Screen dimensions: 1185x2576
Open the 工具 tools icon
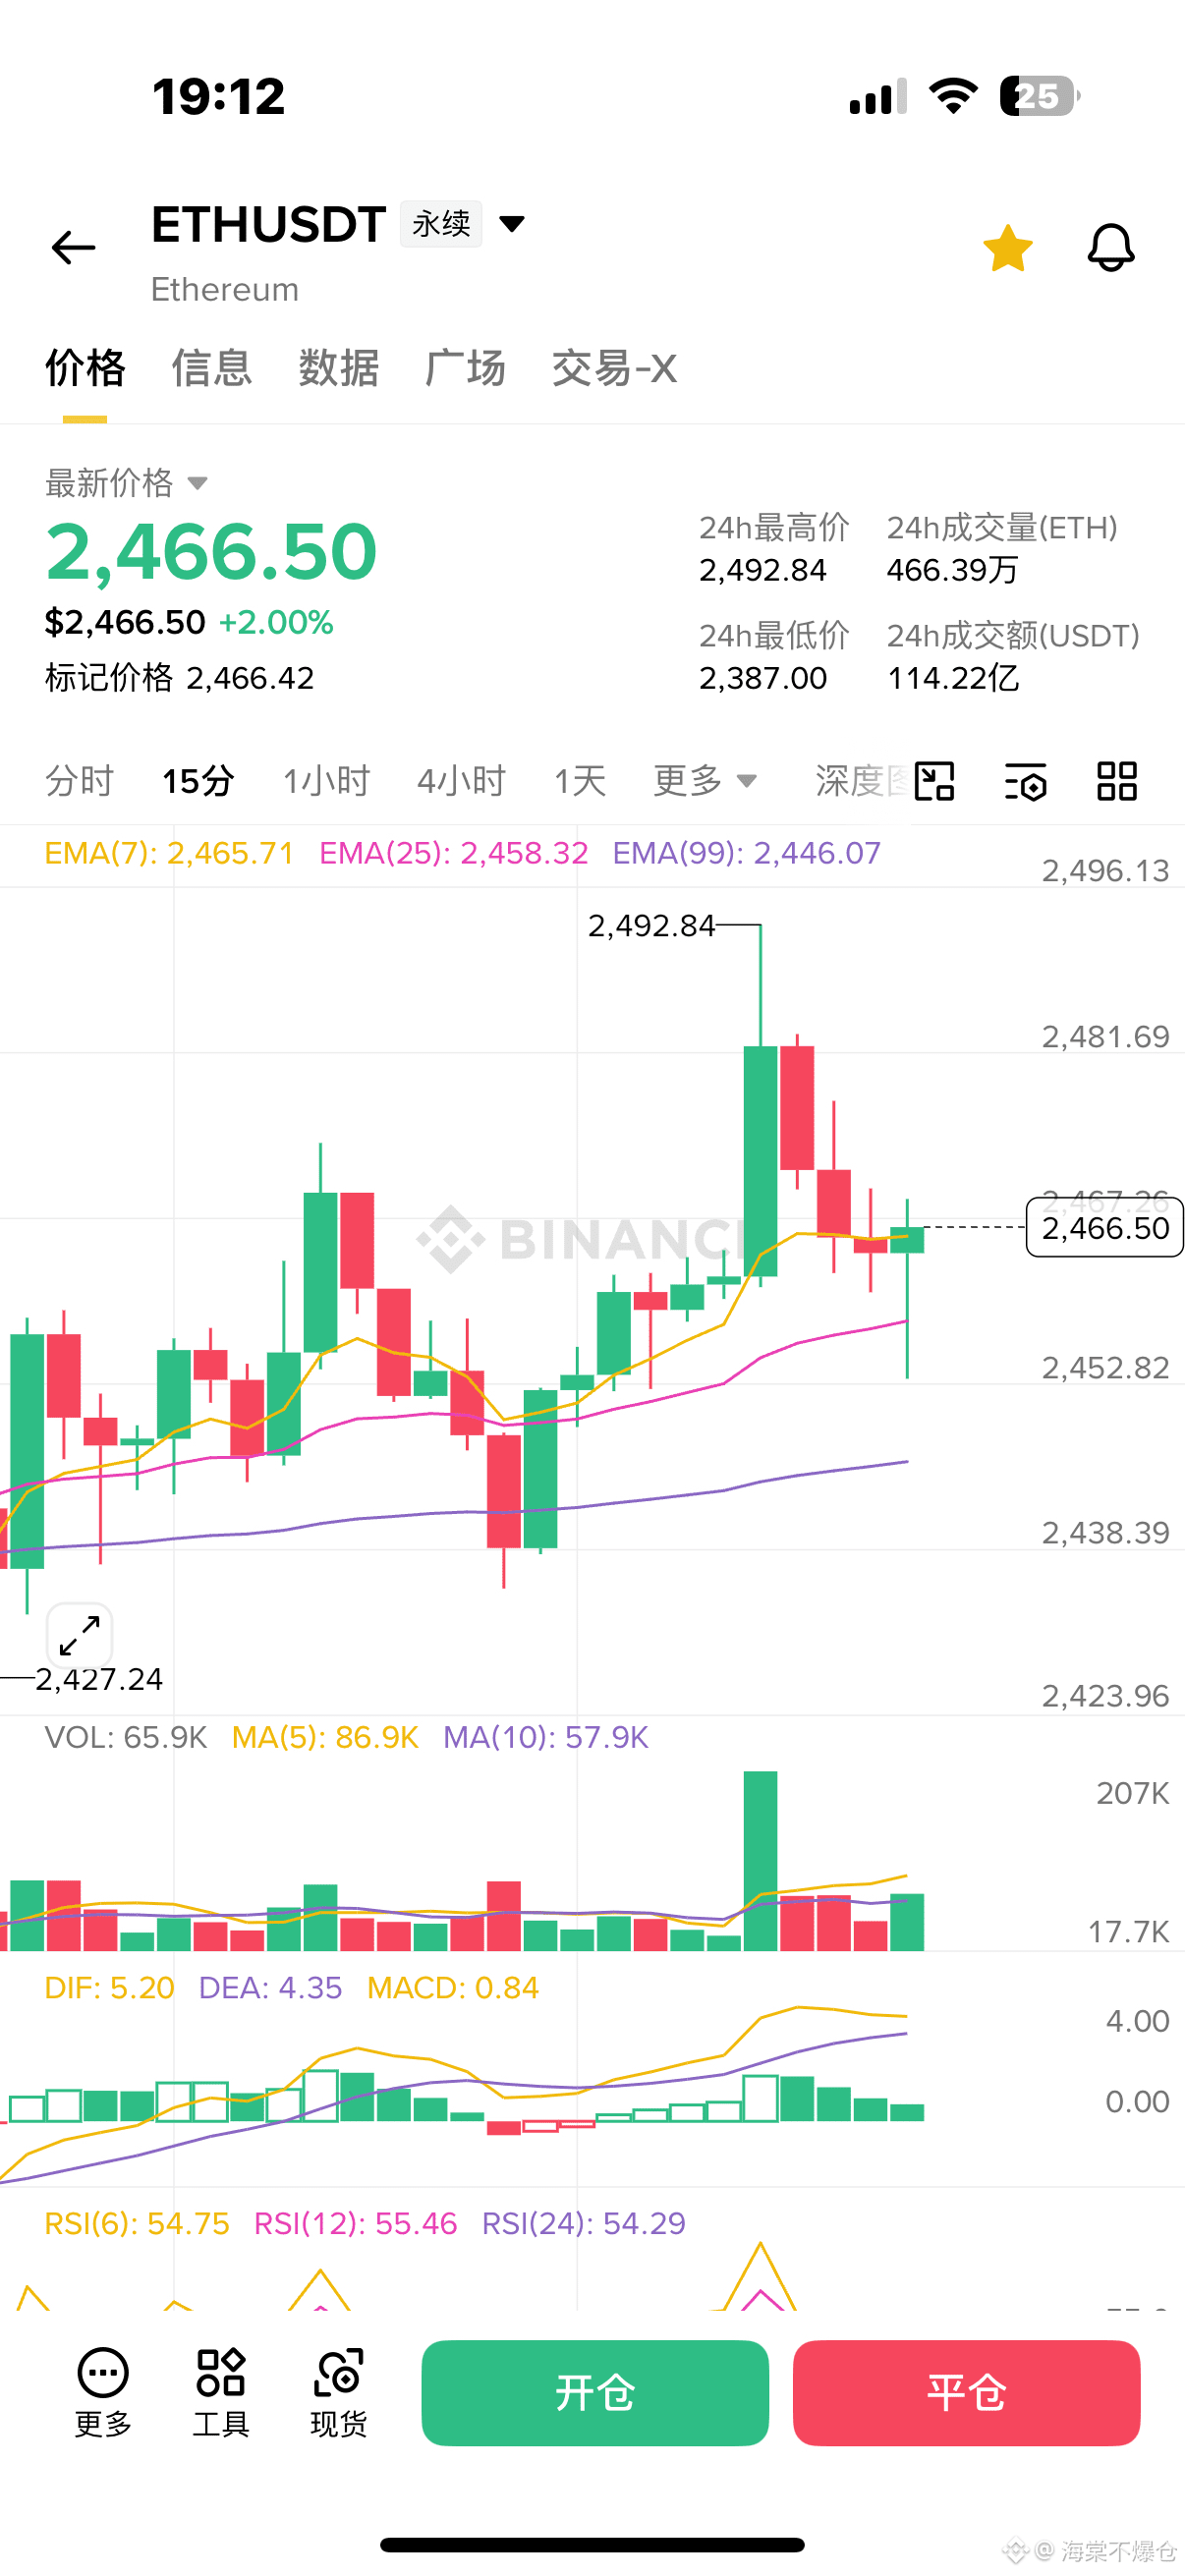pos(221,2392)
